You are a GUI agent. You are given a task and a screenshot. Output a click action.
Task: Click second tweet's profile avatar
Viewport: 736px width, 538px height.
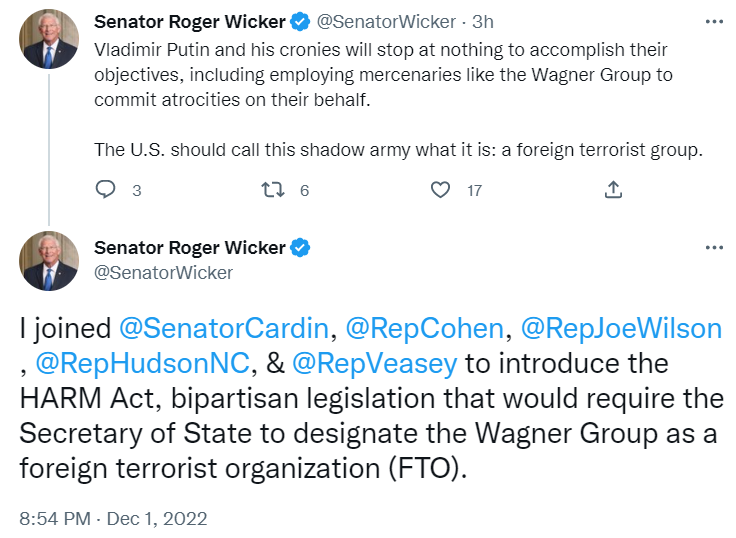click(x=49, y=261)
